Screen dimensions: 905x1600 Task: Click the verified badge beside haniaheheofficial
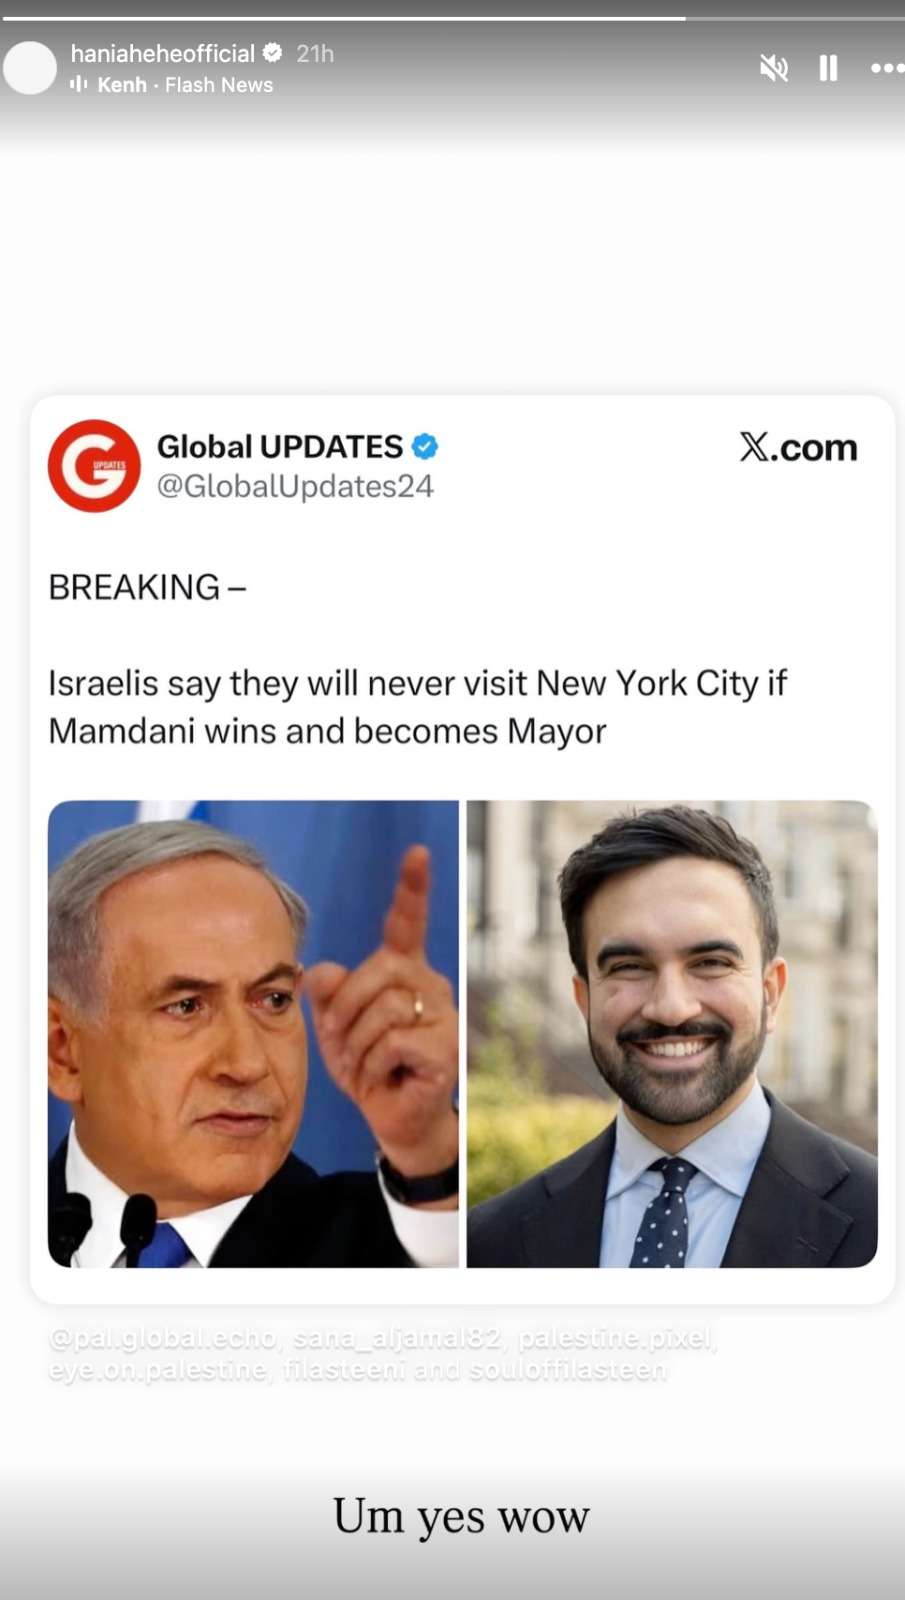pos(272,53)
